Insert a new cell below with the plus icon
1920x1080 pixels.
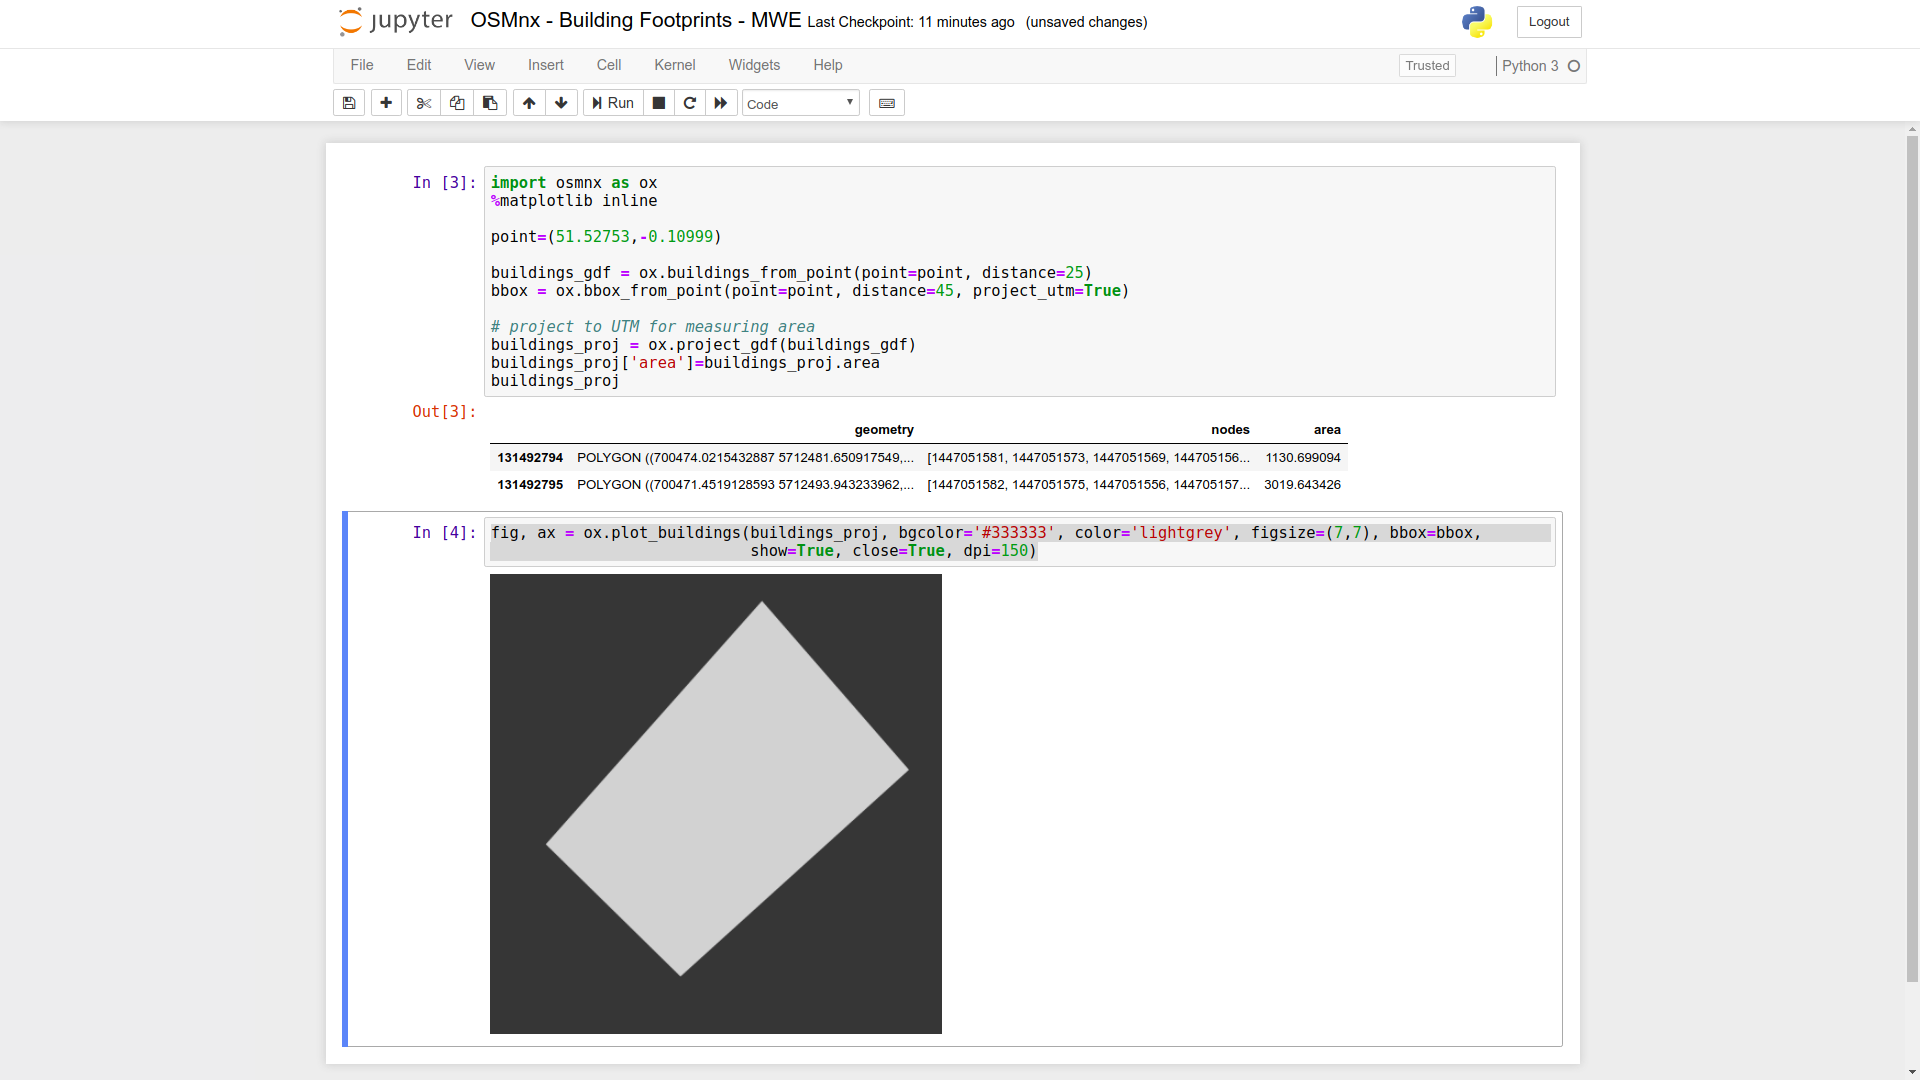pos(385,103)
